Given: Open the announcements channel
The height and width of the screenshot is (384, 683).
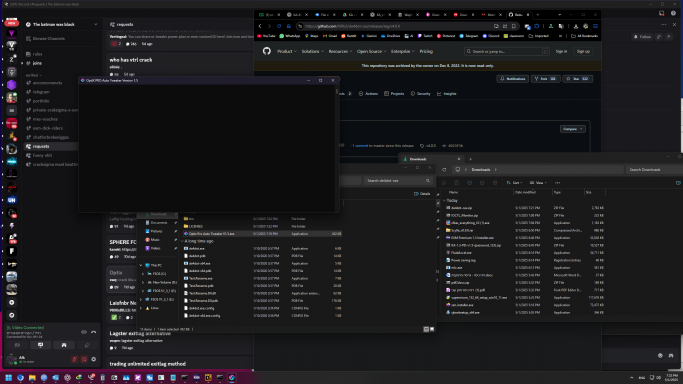Looking at the screenshot, I should tap(47, 83).
